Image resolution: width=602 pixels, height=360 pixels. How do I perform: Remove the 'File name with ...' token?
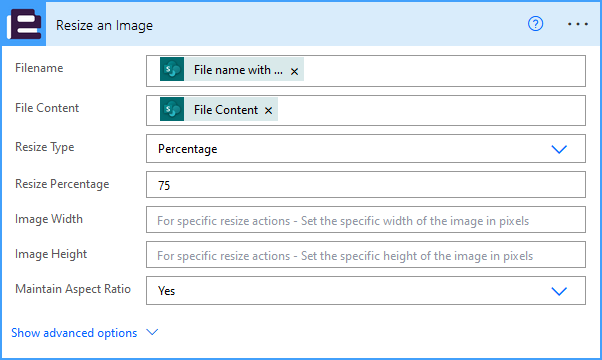pyautogui.click(x=294, y=71)
